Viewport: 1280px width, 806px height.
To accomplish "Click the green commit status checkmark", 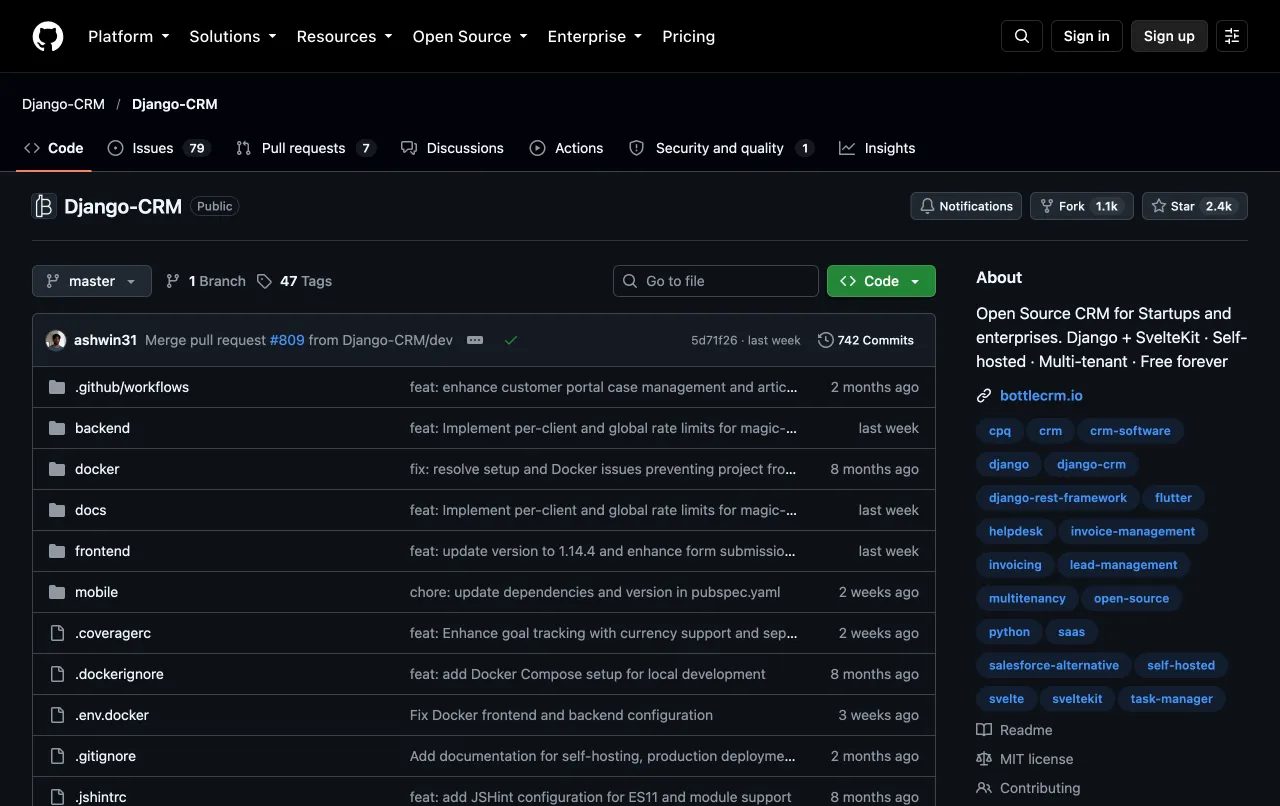I will pos(511,340).
